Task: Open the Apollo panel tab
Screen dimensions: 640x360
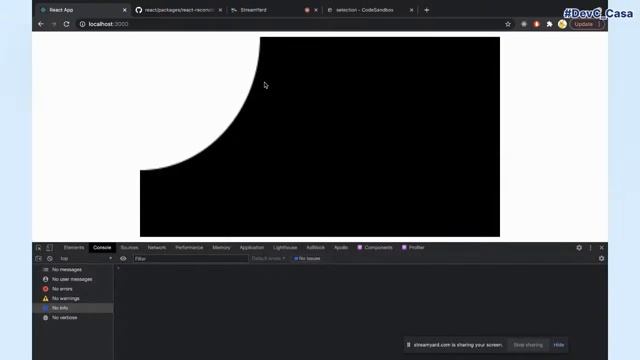Action: (341, 248)
